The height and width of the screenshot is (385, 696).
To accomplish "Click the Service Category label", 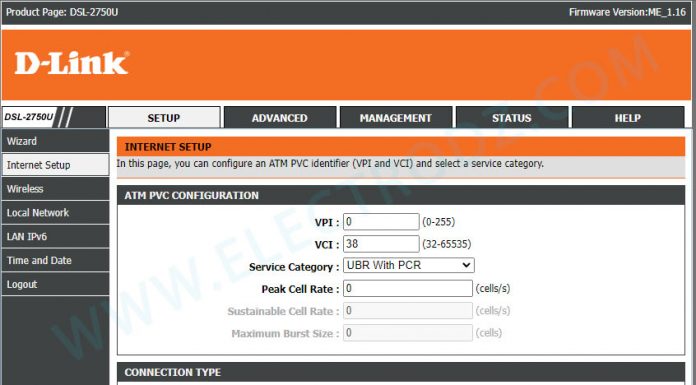I will pyautogui.click(x=294, y=267).
